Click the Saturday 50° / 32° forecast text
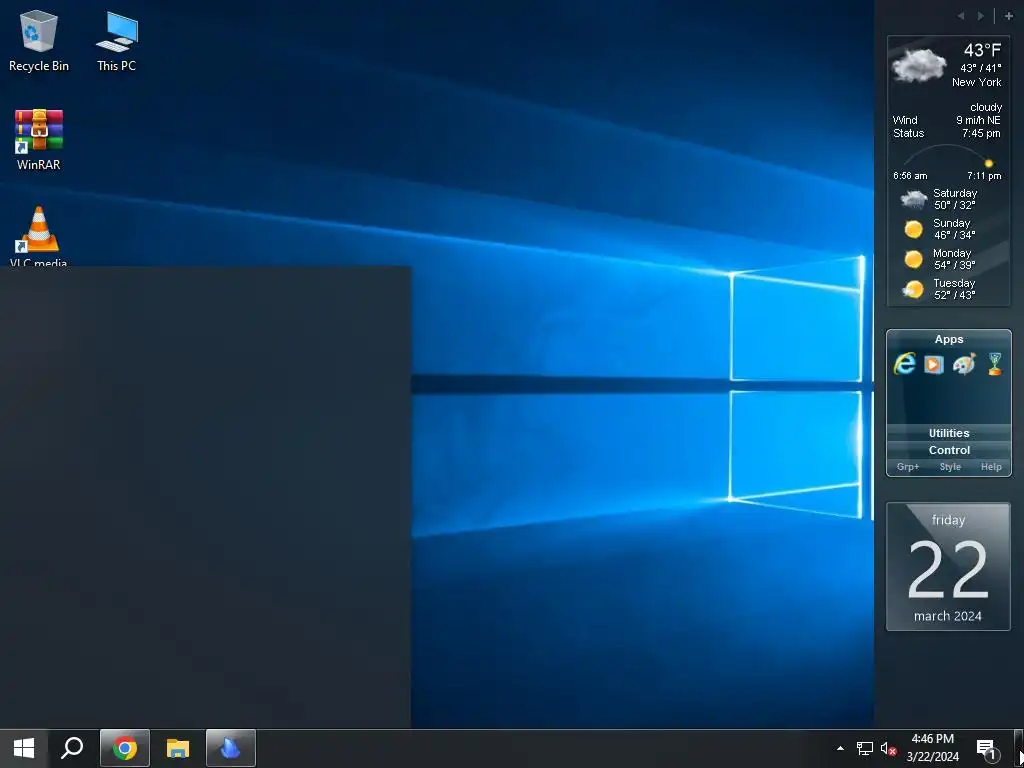 tap(955, 199)
